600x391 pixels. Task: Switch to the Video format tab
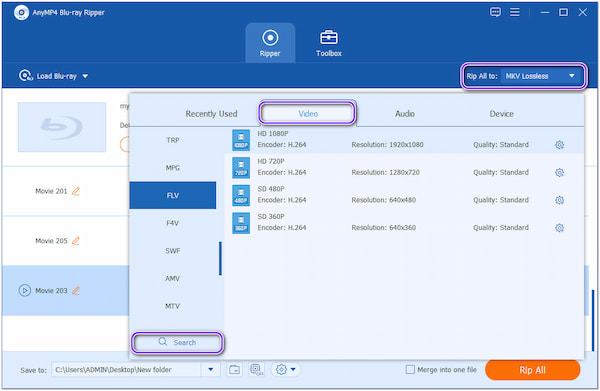point(308,113)
